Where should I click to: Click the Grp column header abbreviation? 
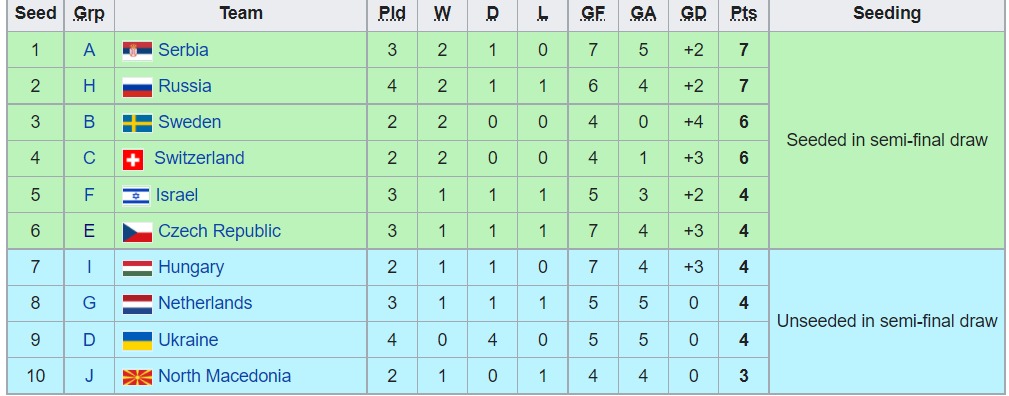coord(89,14)
